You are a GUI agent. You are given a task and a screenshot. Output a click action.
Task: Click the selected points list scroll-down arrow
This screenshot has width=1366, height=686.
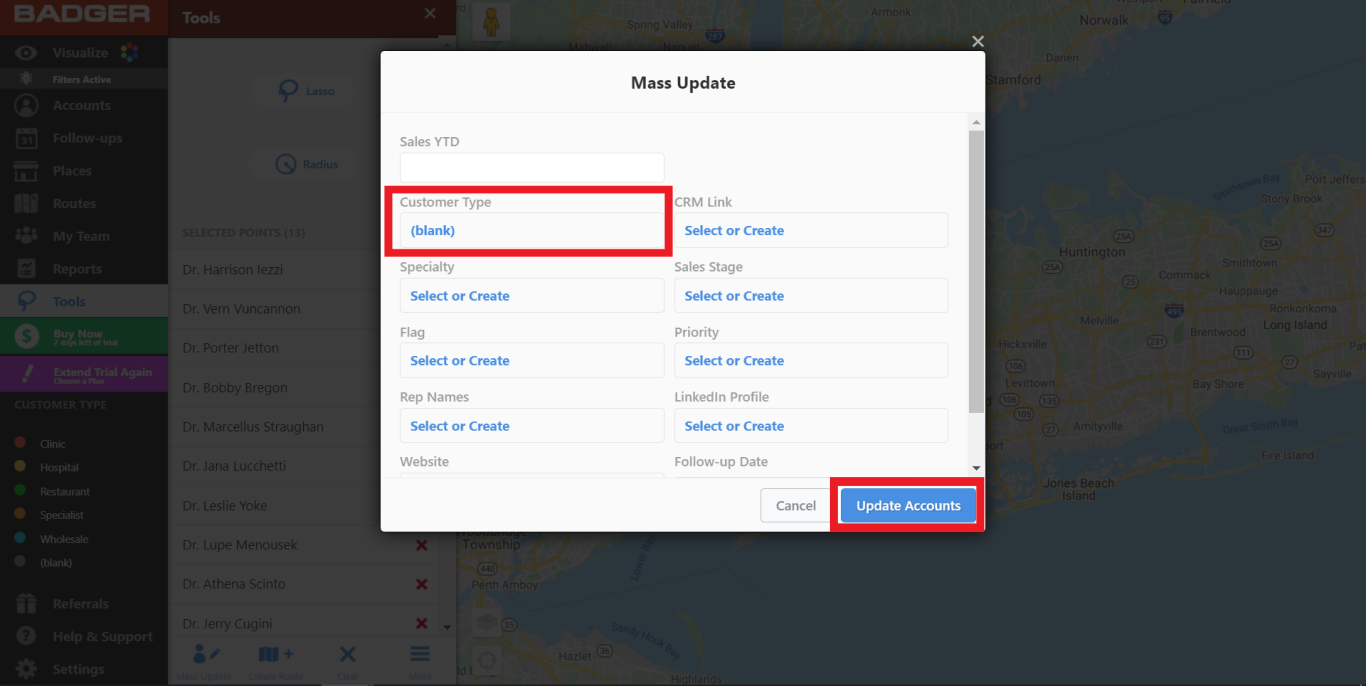pos(447,627)
